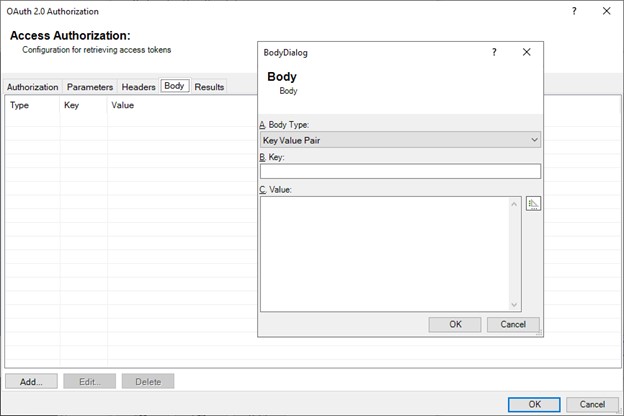The image size is (624, 416).
Task: Close the OAuth 2.0 Authorization window
Action: [x=605, y=11]
